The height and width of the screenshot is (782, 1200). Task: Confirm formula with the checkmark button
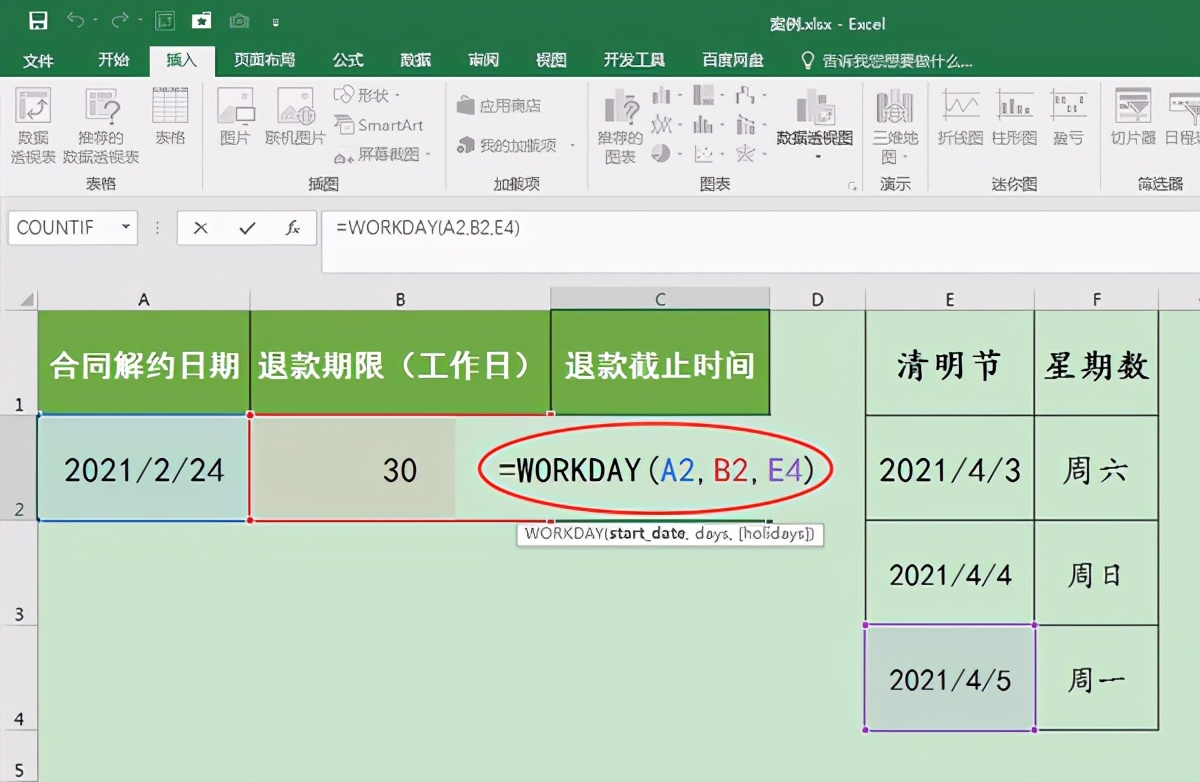coord(247,228)
